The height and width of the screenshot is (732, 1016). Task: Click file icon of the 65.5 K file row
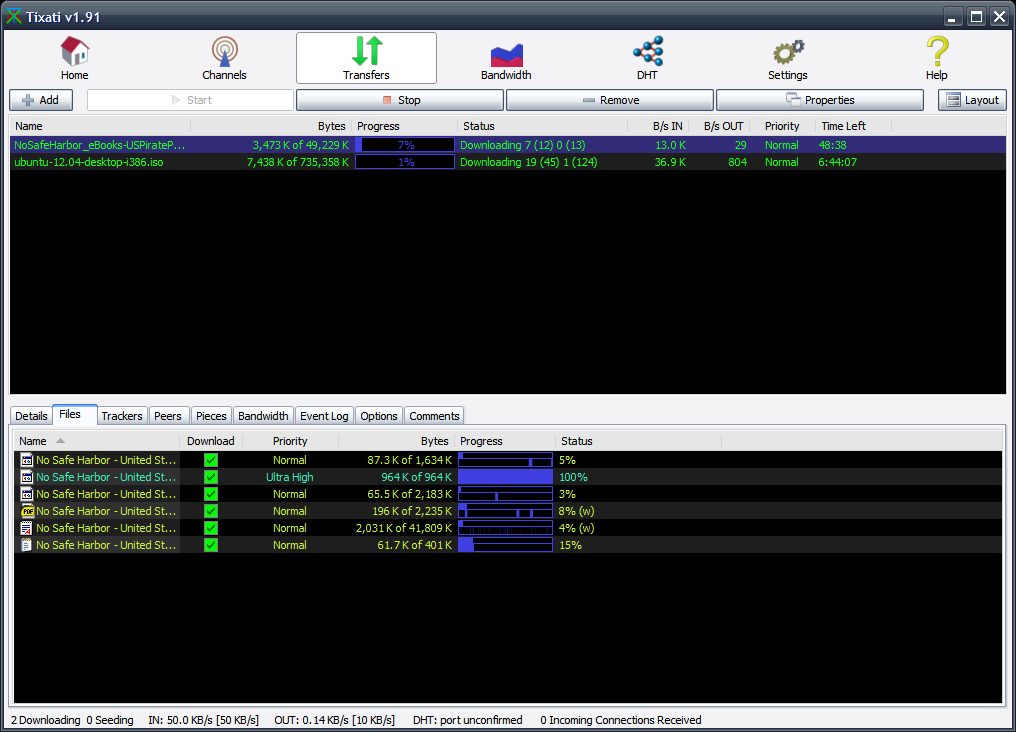(x=27, y=494)
